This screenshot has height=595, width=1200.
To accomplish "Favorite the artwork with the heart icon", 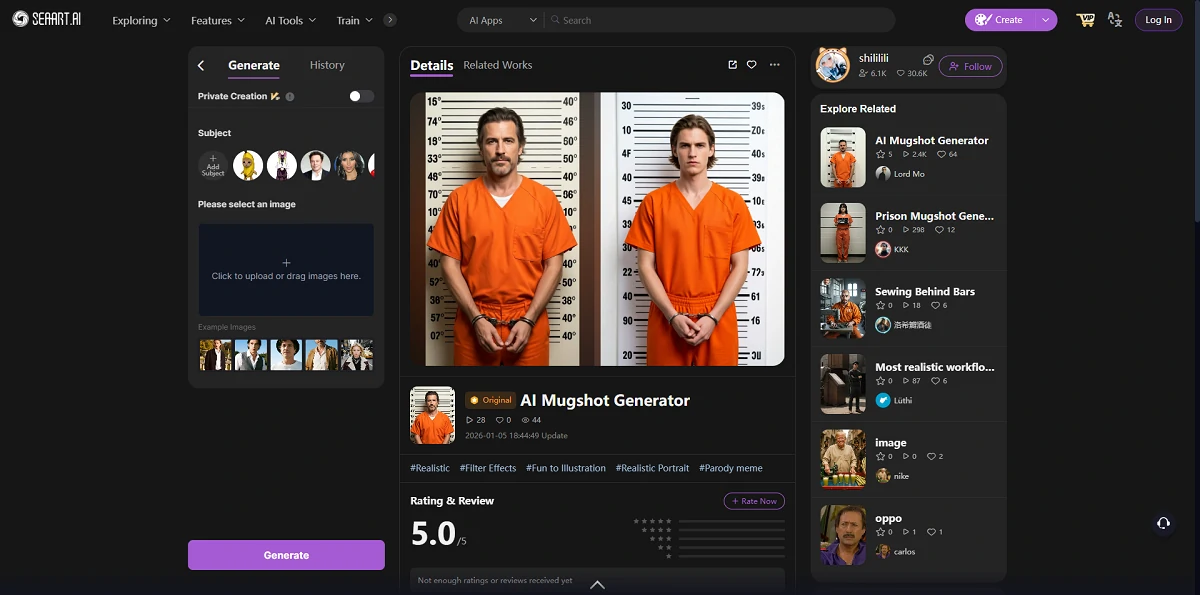I will tap(752, 64).
